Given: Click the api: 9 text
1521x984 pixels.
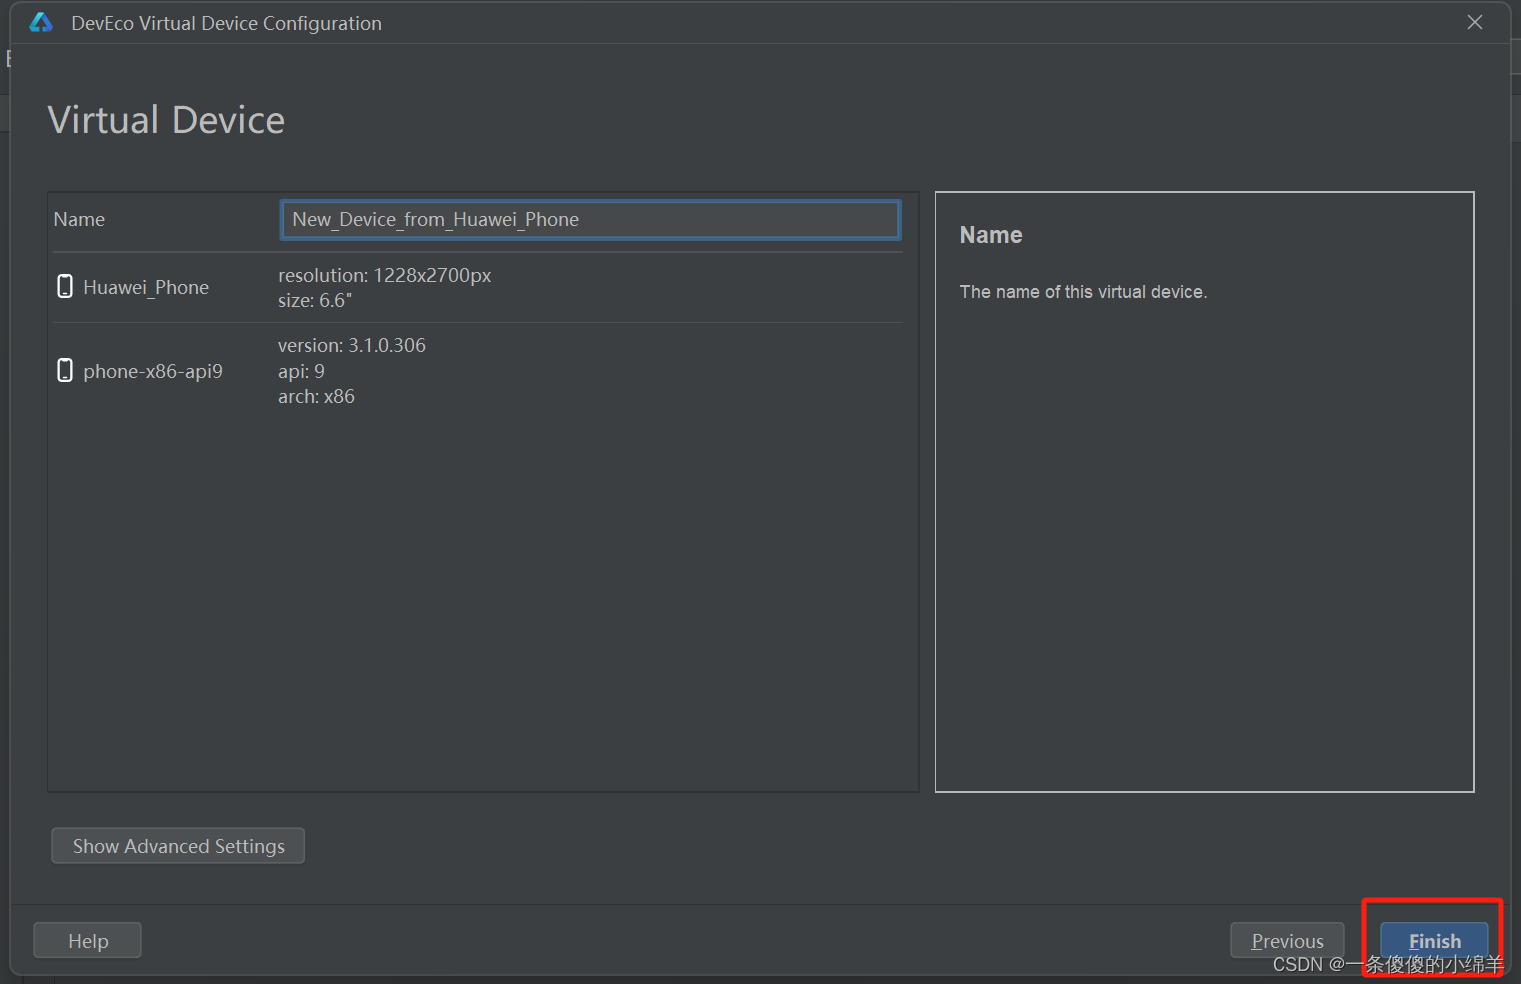Looking at the screenshot, I should (301, 371).
